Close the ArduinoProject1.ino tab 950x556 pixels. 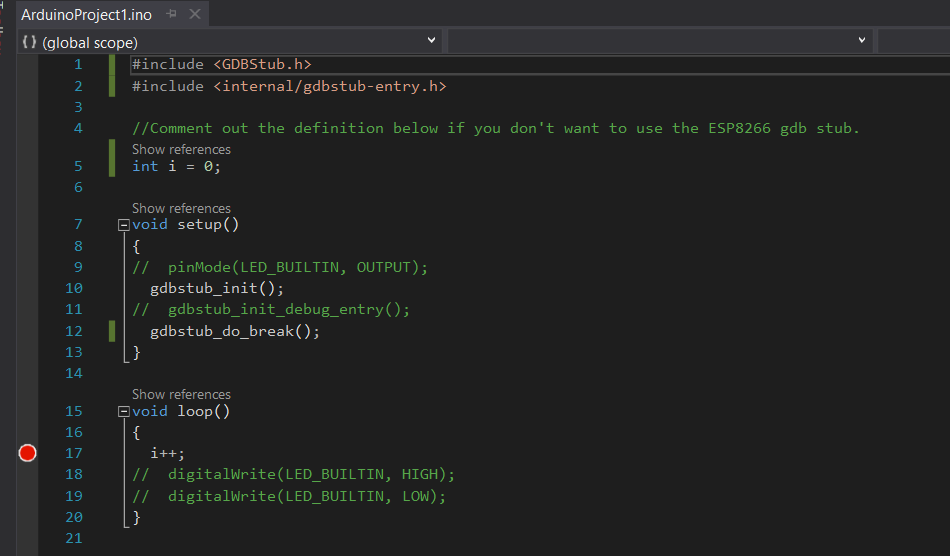coord(194,14)
